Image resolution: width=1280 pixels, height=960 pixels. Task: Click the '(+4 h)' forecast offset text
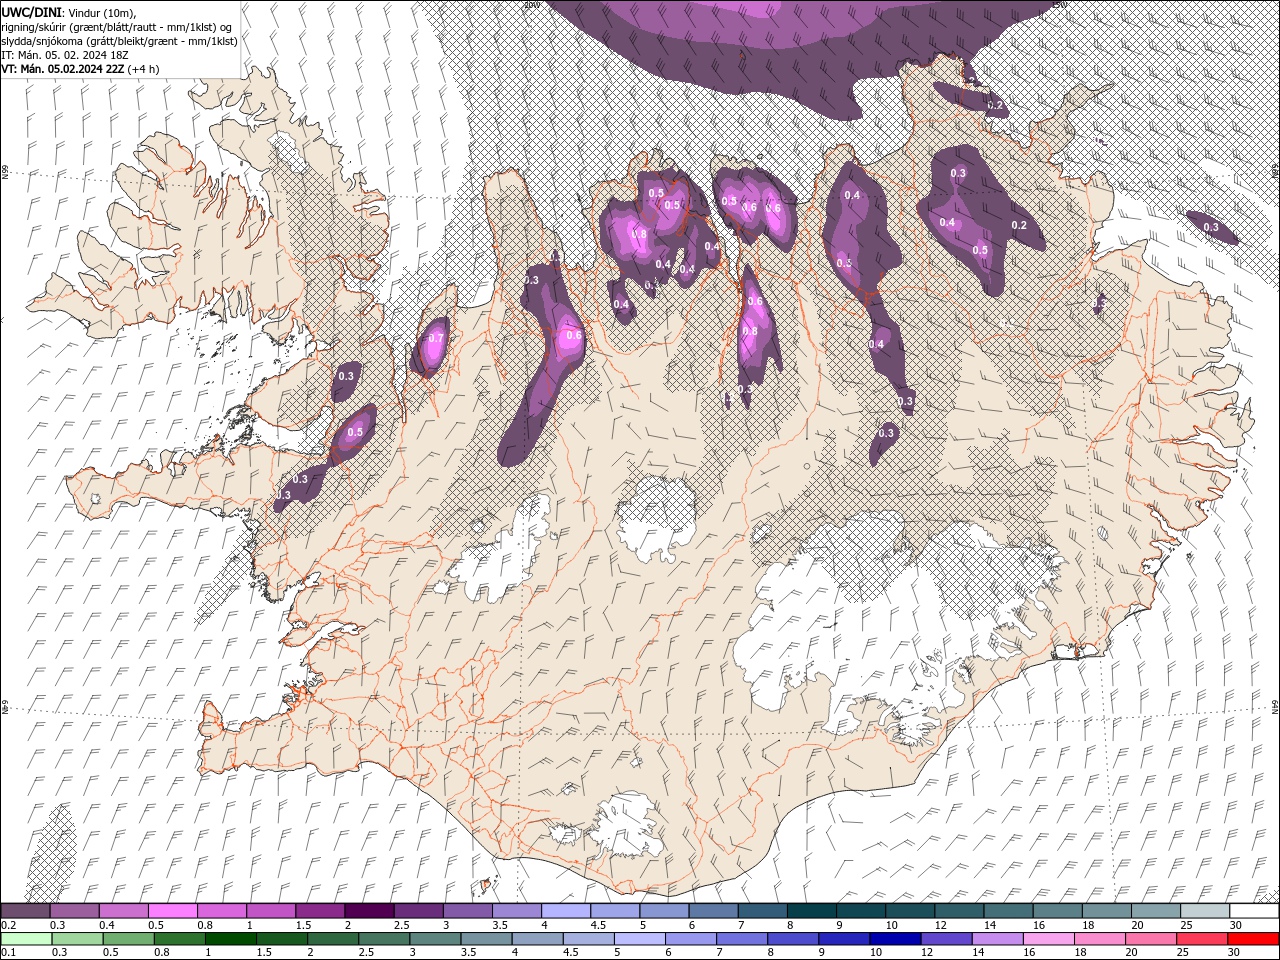[145, 69]
